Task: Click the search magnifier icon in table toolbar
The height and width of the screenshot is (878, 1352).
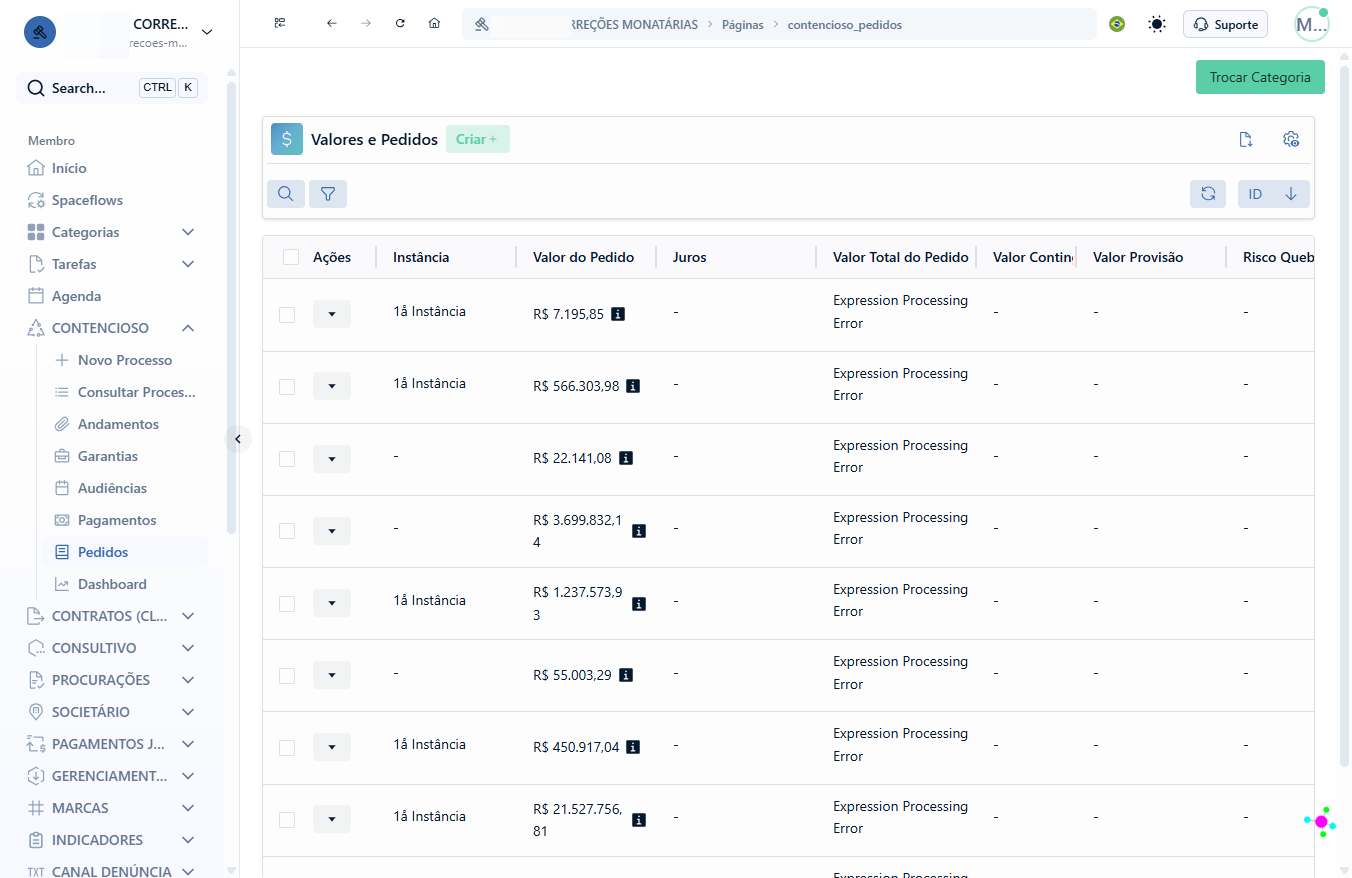Action: click(286, 194)
